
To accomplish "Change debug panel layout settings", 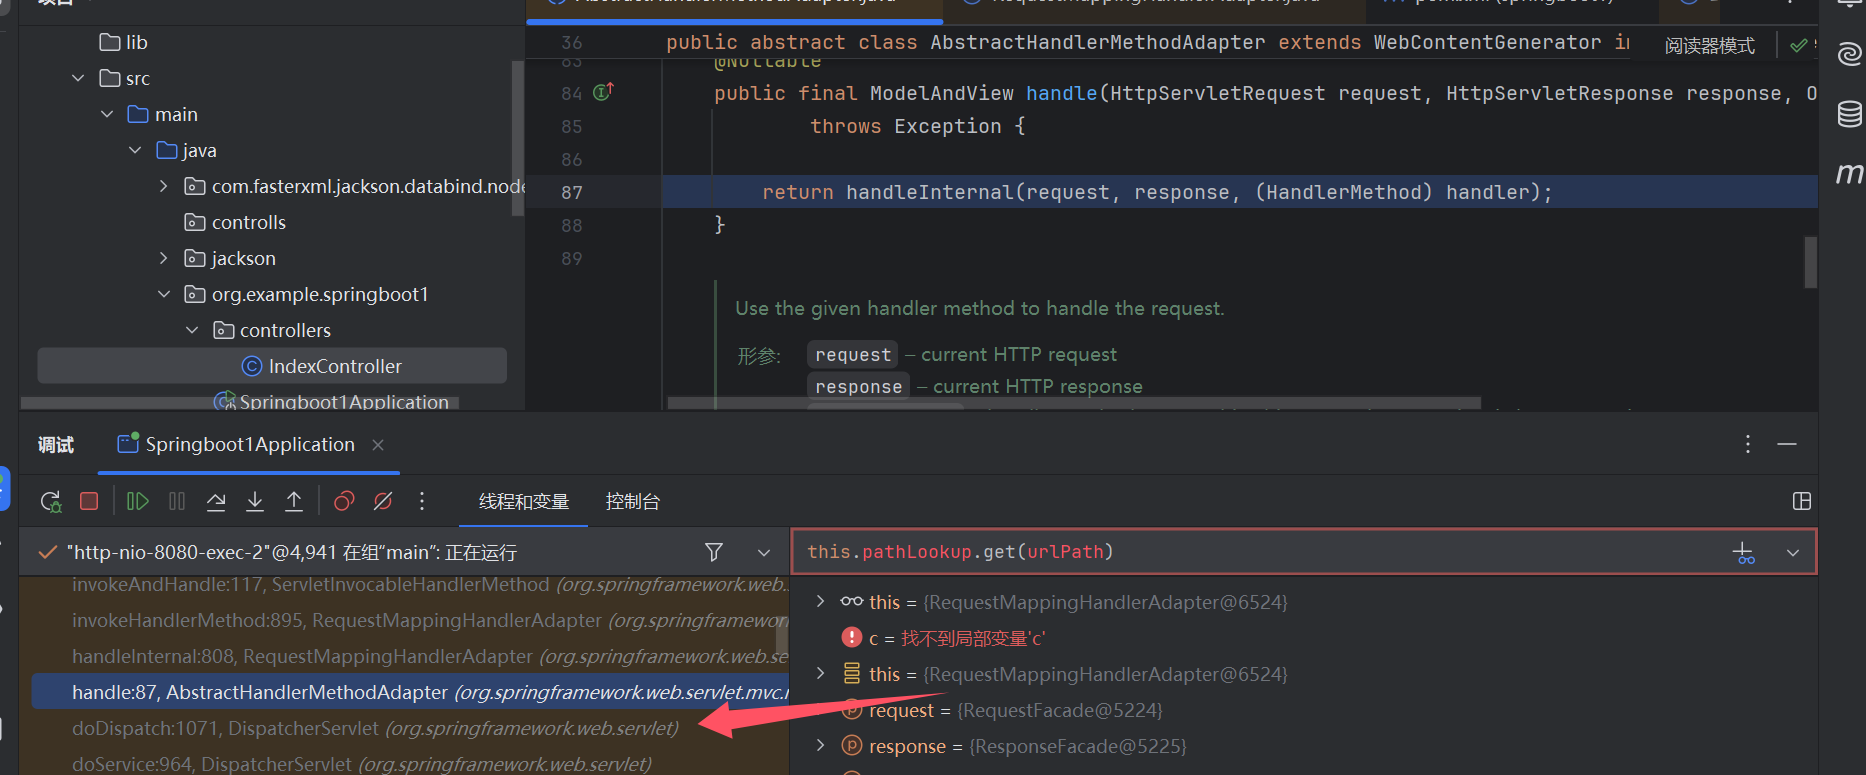I will point(1802,501).
